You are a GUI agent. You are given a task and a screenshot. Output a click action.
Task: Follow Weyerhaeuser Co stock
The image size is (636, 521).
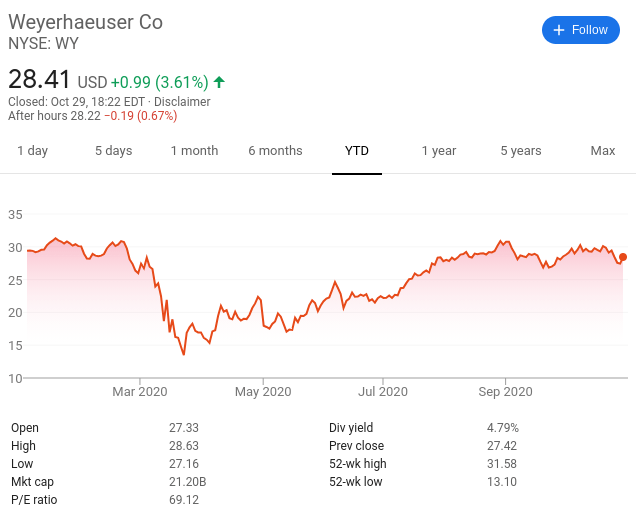[580, 30]
